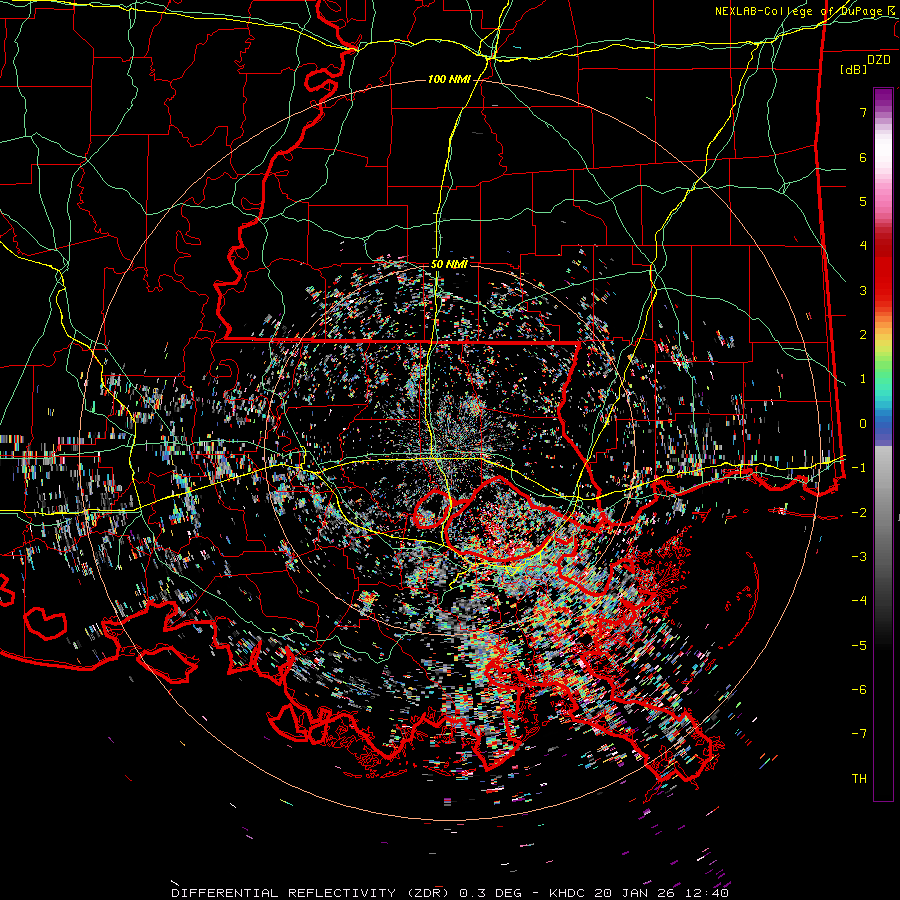The height and width of the screenshot is (900, 900).
Task: Click the '-2' value on the dB scale
Action: pos(859,513)
